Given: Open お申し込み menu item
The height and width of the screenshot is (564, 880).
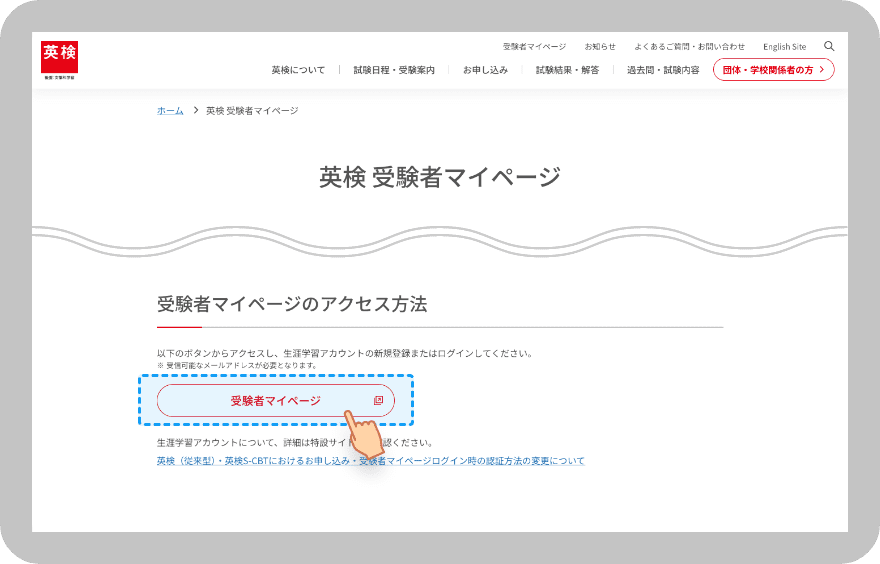Looking at the screenshot, I should point(485,70).
